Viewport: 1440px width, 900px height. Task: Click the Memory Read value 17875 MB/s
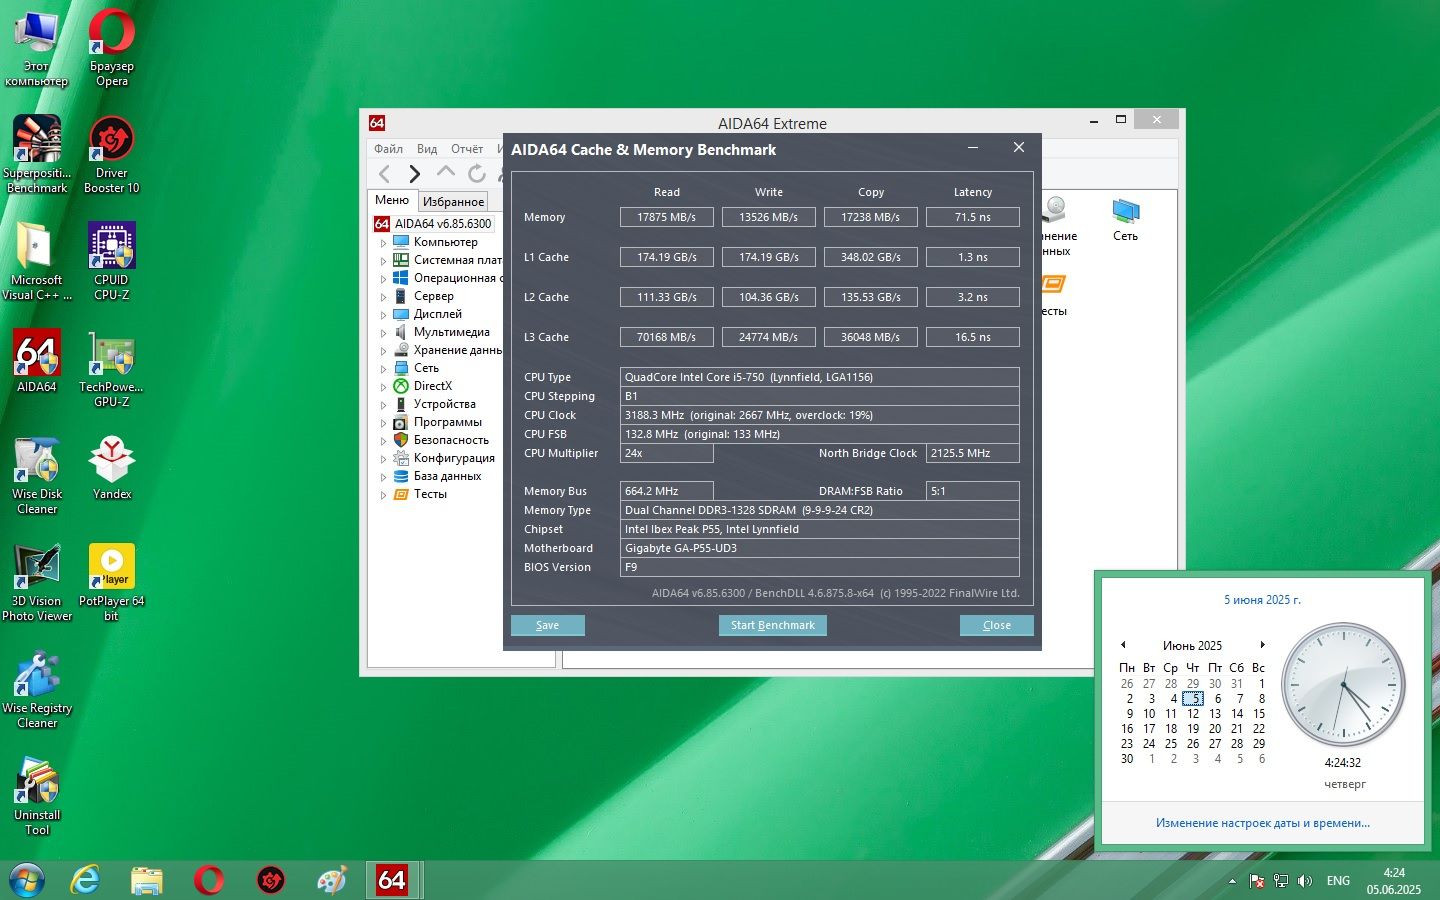pyautogui.click(x=667, y=217)
